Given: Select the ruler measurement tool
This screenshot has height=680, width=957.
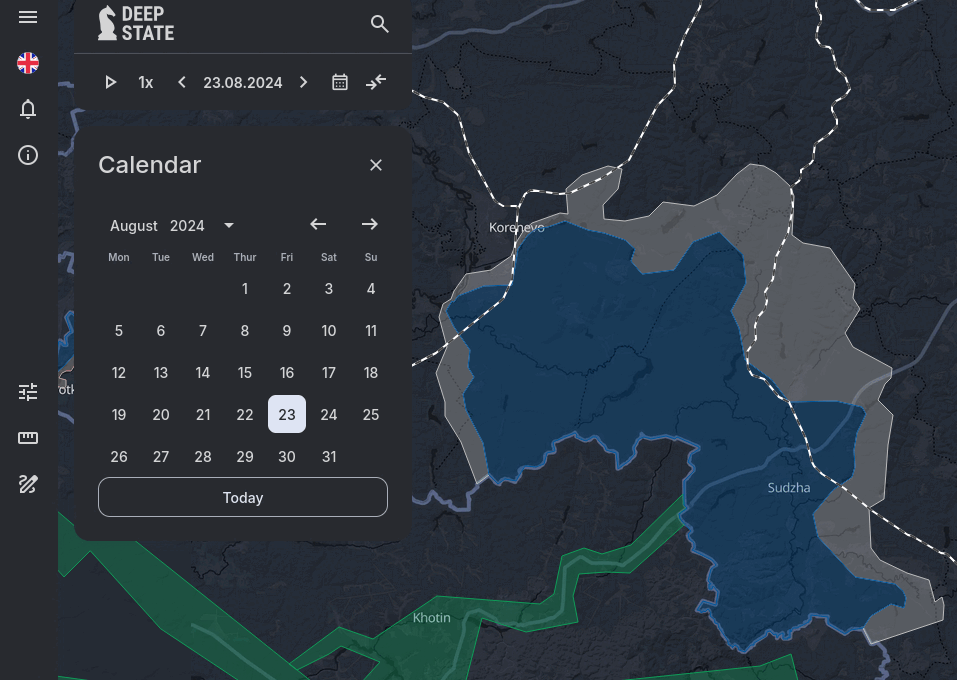Looking at the screenshot, I should tap(28, 438).
